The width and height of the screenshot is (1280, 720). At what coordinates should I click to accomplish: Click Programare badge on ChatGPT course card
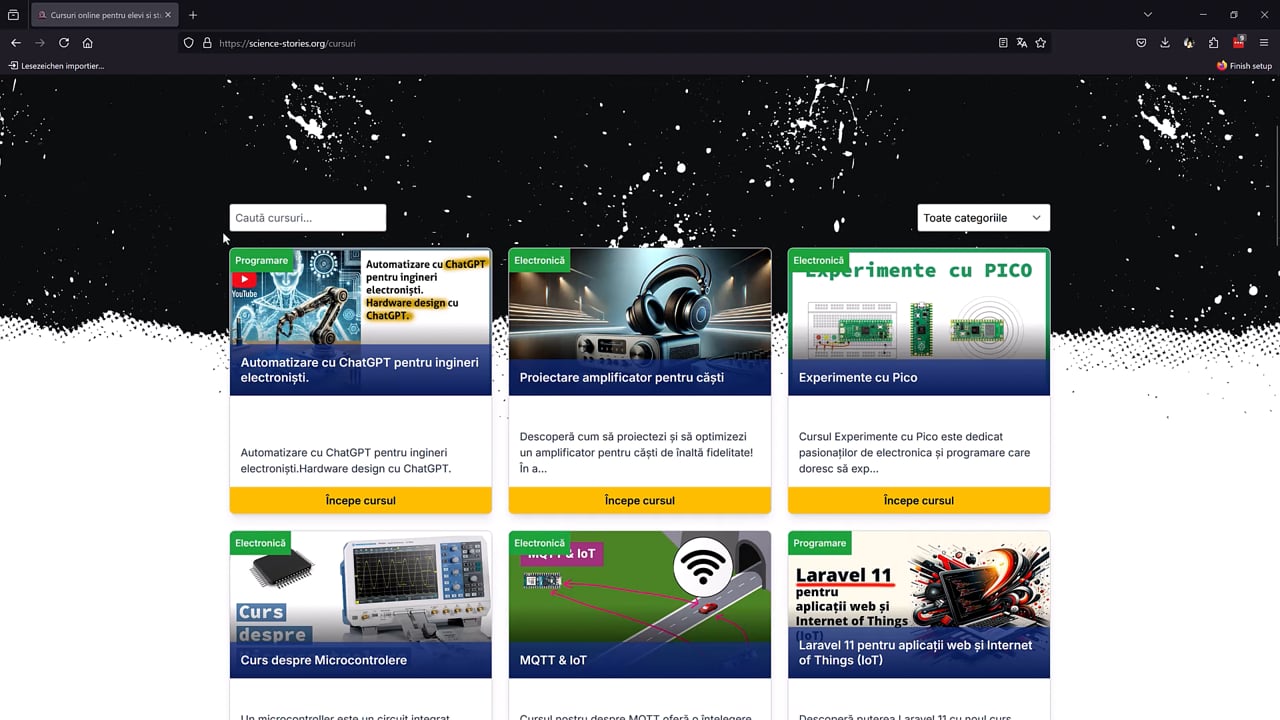(x=262, y=260)
